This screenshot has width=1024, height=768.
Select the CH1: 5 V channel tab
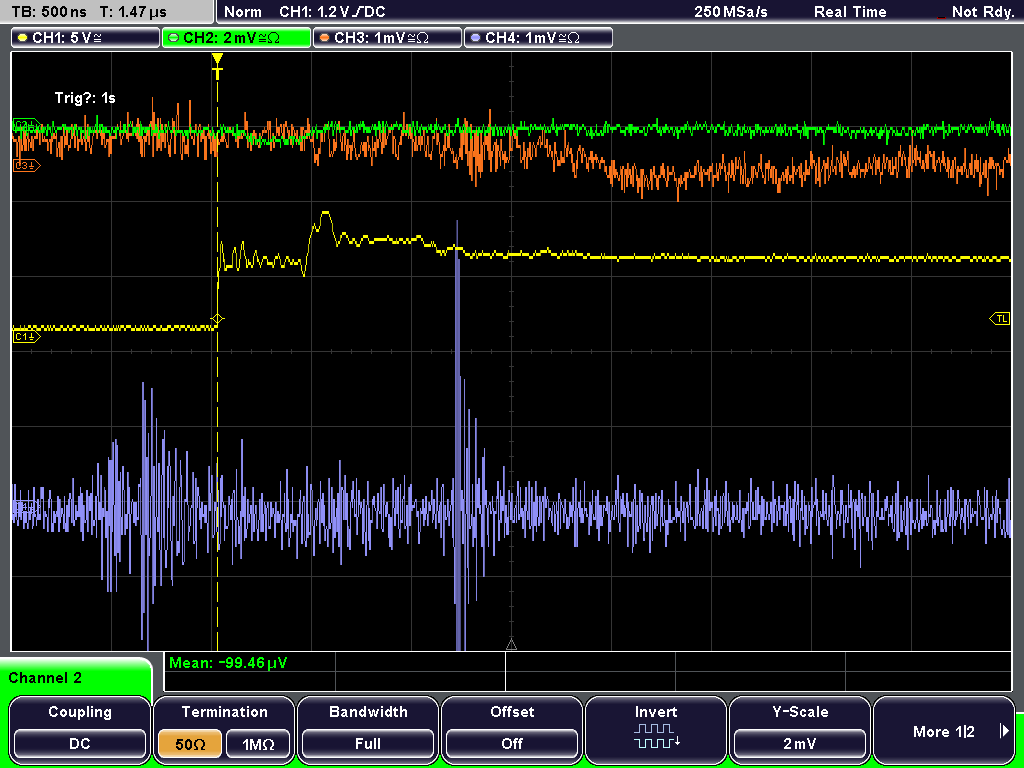click(86, 37)
